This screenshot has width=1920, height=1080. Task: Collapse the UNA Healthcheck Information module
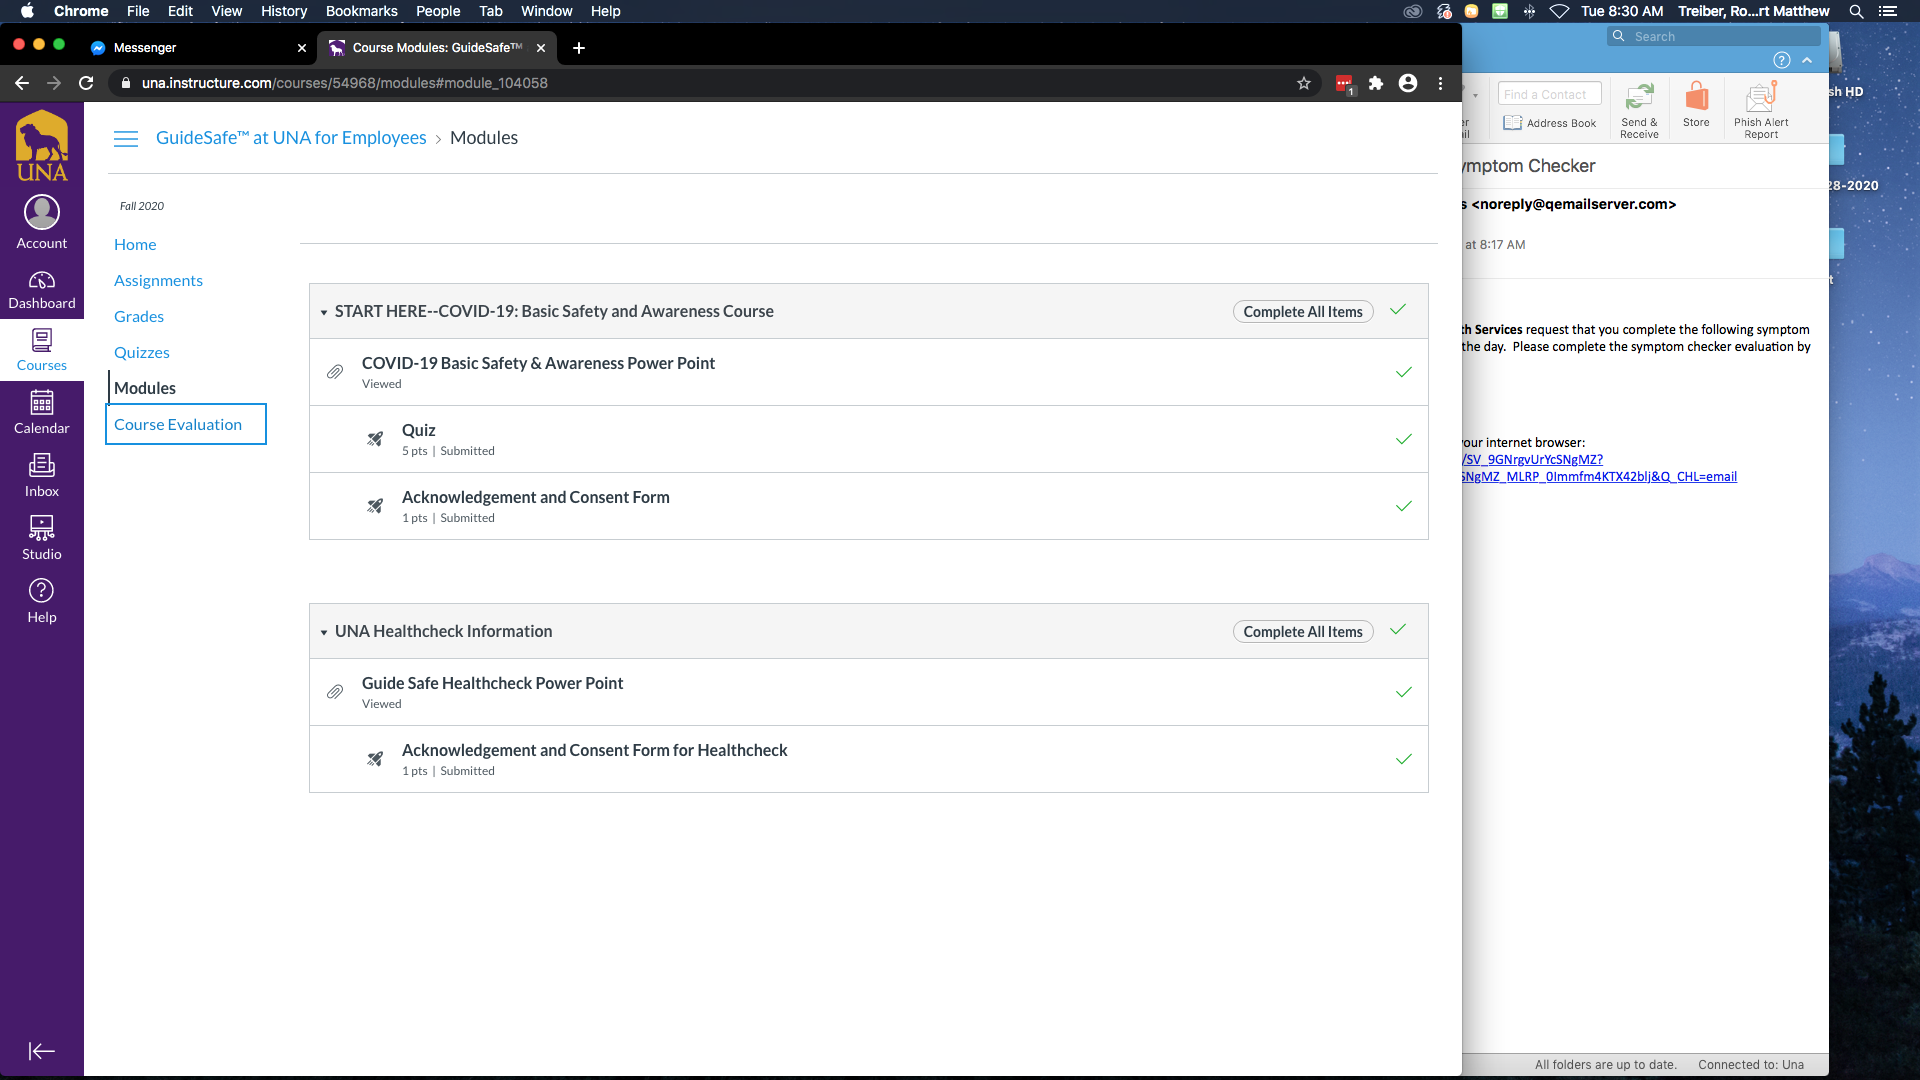tap(324, 633)
